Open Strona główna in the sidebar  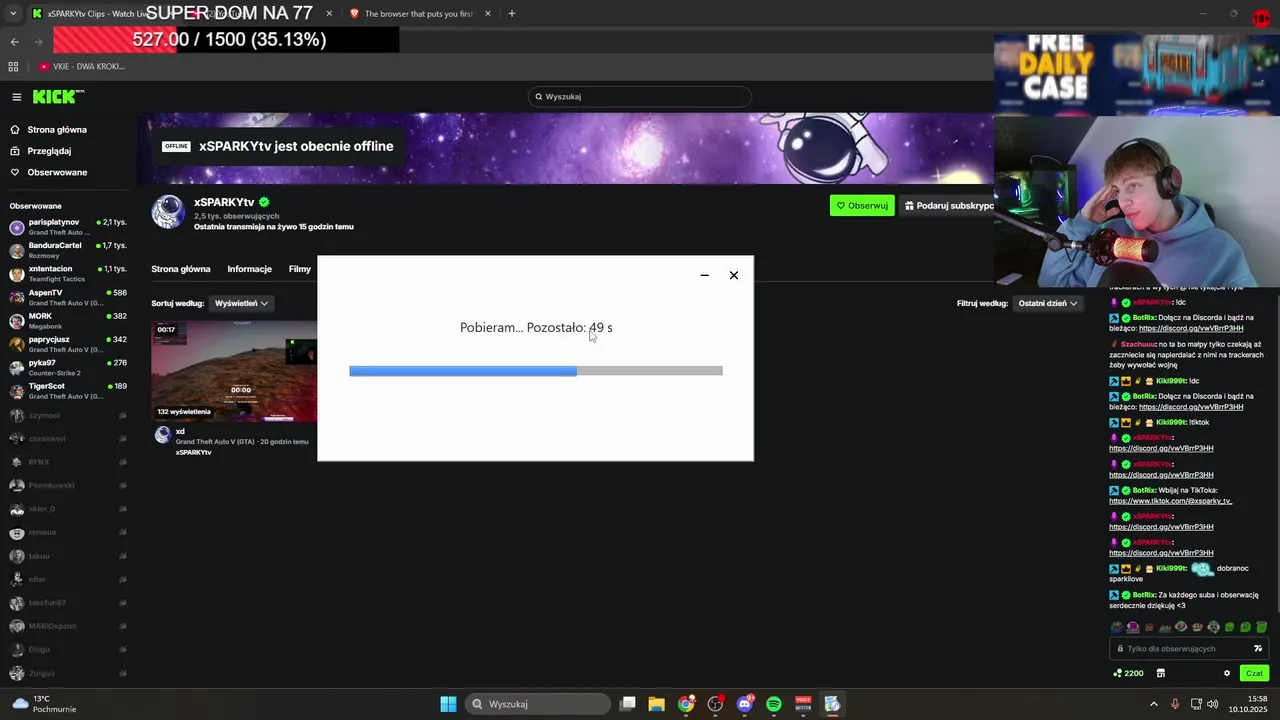point(57,130)
